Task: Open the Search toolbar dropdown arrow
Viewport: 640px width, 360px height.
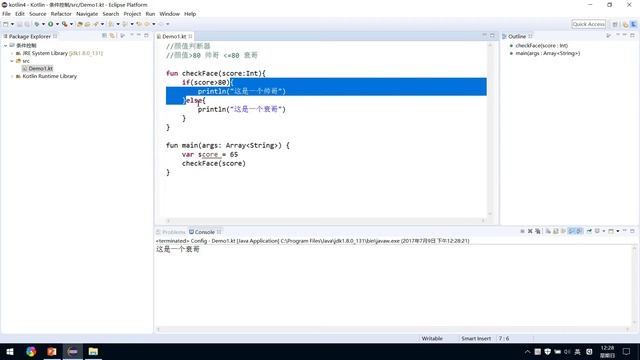Action: pos(102,24)
